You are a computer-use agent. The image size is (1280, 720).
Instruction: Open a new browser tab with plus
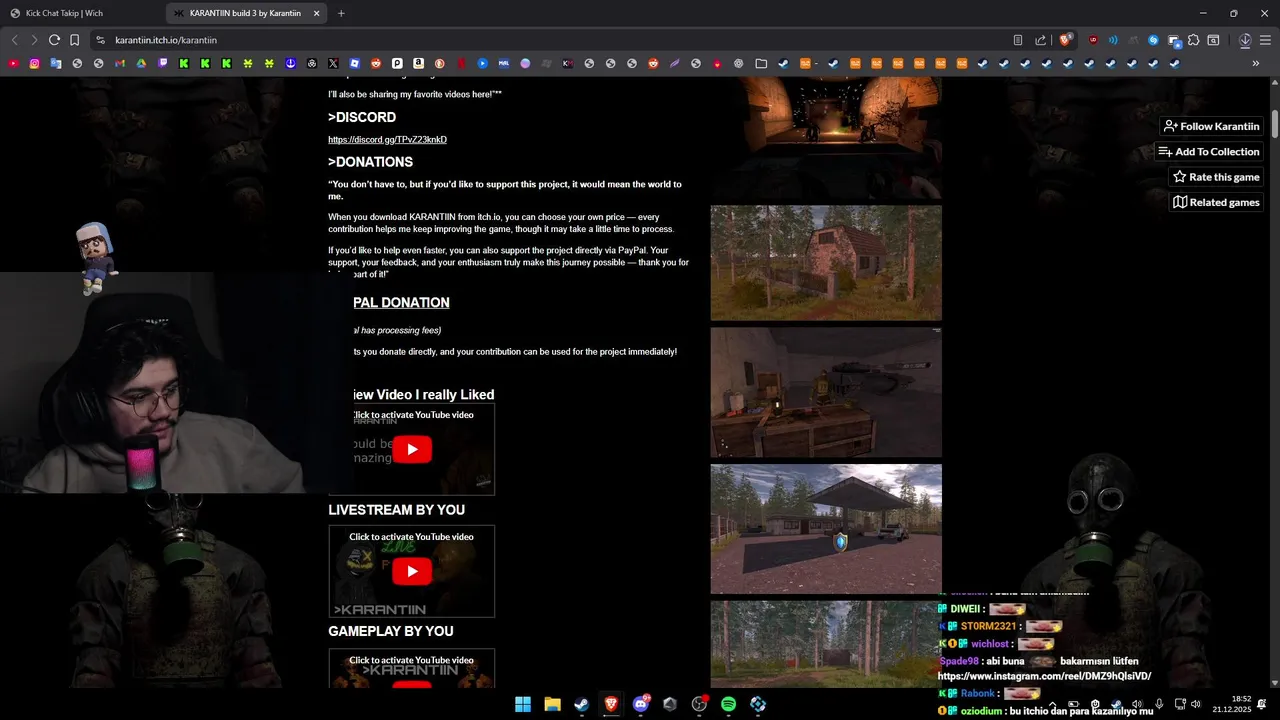(341, 13)
